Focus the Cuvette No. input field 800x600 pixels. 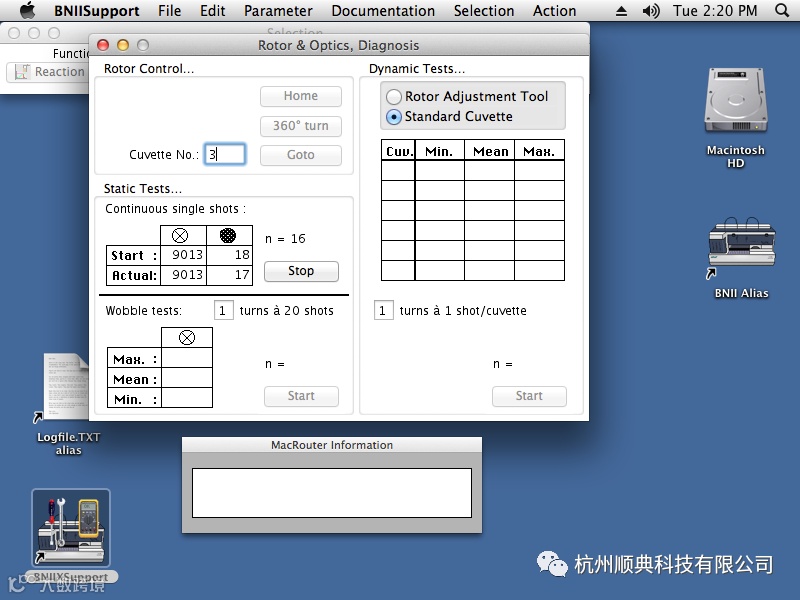[x=225, y=154]
